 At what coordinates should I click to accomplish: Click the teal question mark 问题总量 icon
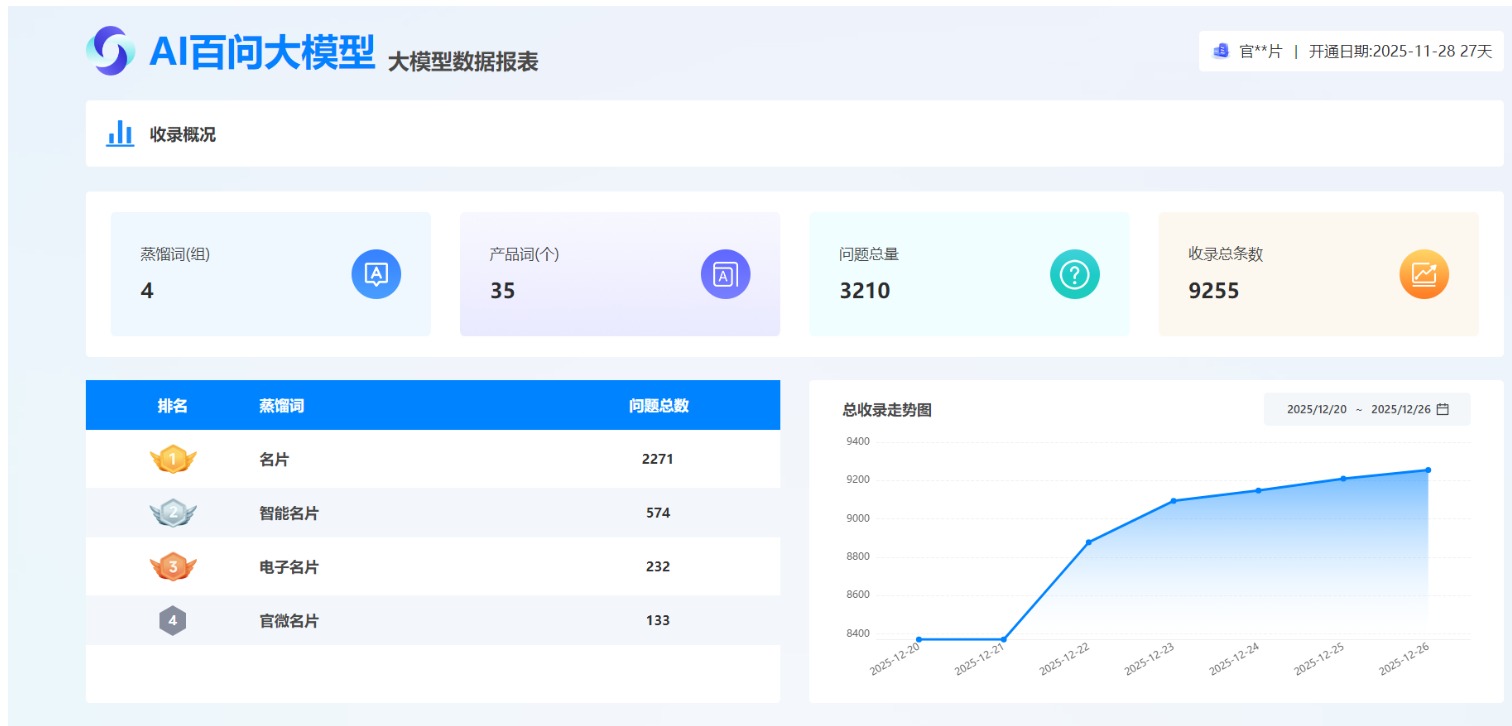[x=1074, y=274]
